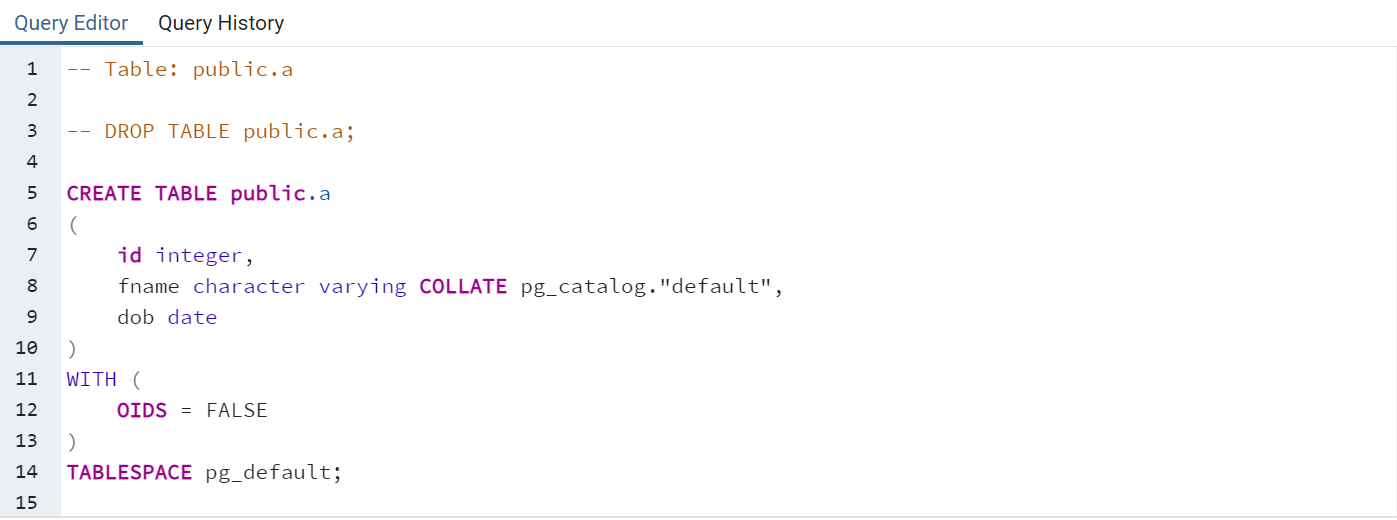Click the FALSE value on line 12
This screenshot has width=1397, height=520.
tap(236, 411)
